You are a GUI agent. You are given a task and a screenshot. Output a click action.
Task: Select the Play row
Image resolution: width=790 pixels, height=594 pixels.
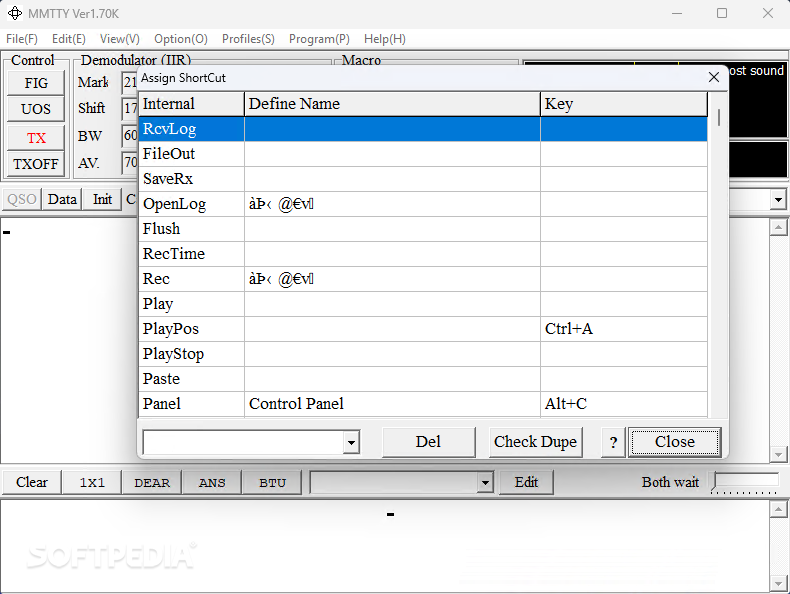click(x=423, y=304)
